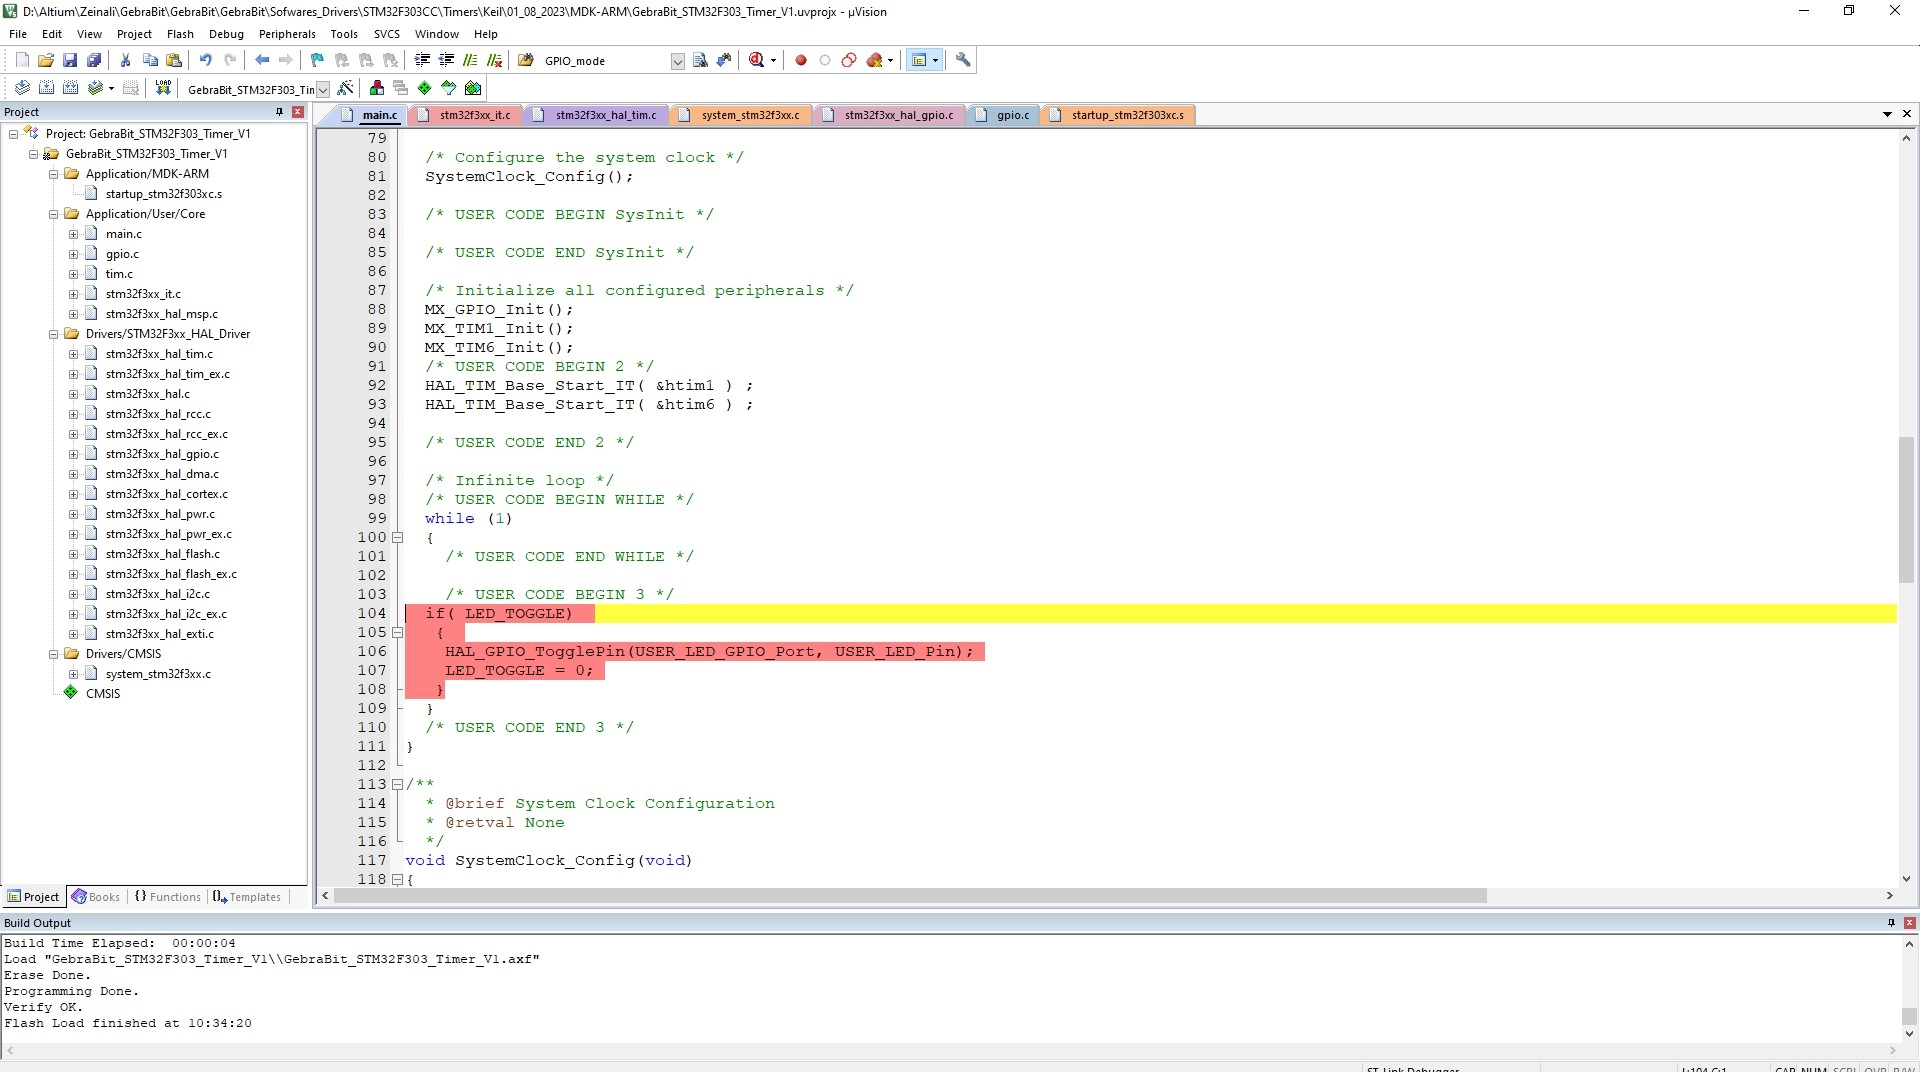Navigate backward with the blue arrow

pyautogui.click(x=262, y=60)
